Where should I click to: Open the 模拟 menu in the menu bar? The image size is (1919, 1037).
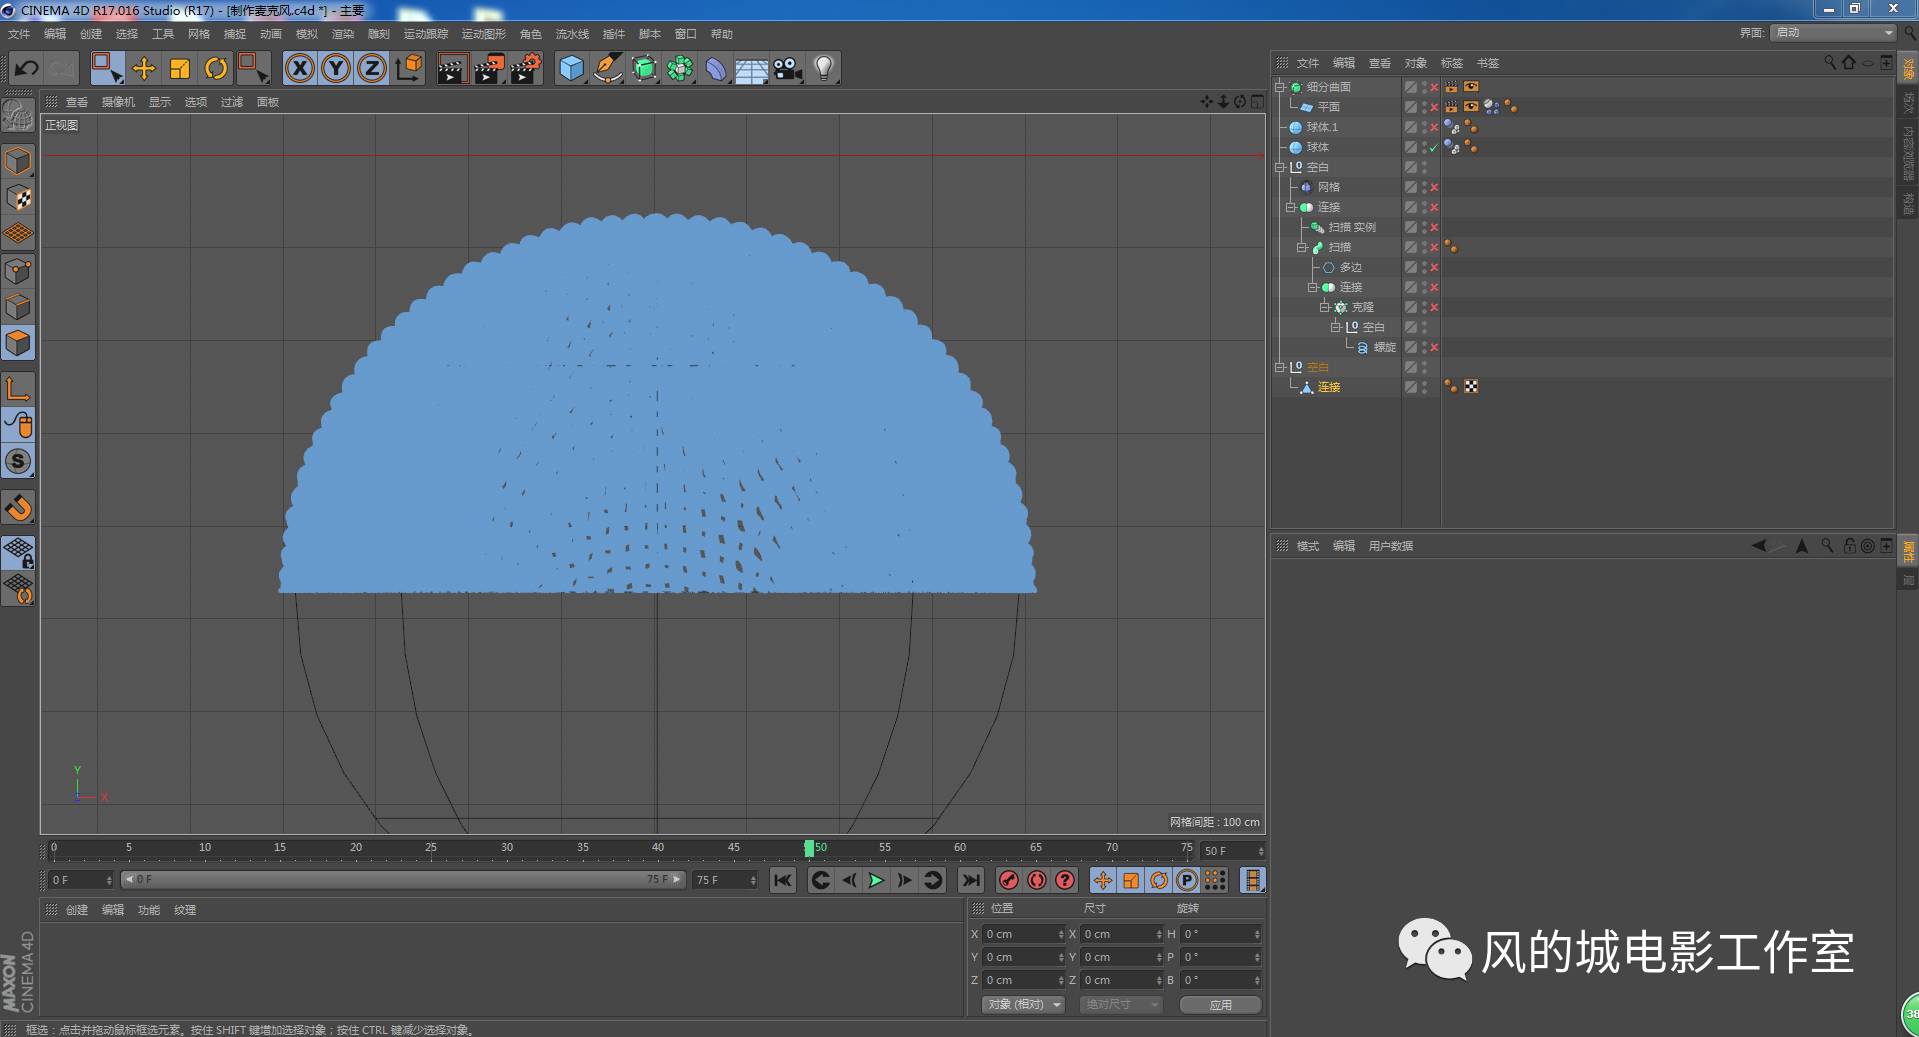pyautogui.click(x=308, y=33)
